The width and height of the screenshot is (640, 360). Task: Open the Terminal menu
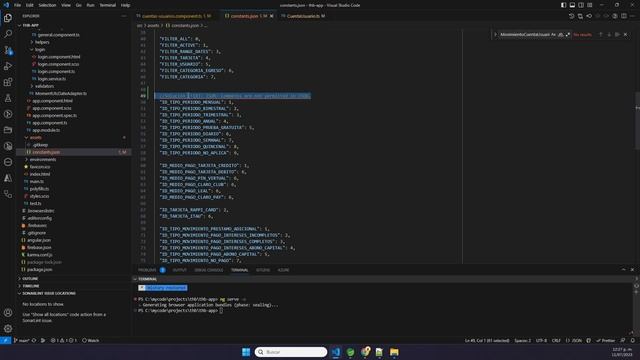click(x=108, y=5)
